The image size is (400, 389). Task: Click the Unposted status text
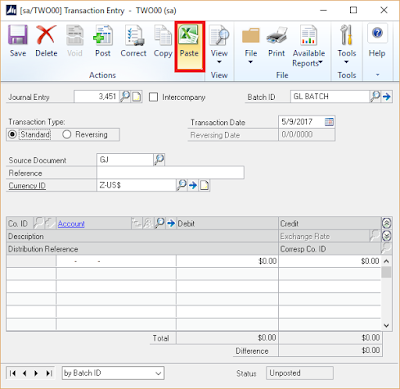pos(285,373)
